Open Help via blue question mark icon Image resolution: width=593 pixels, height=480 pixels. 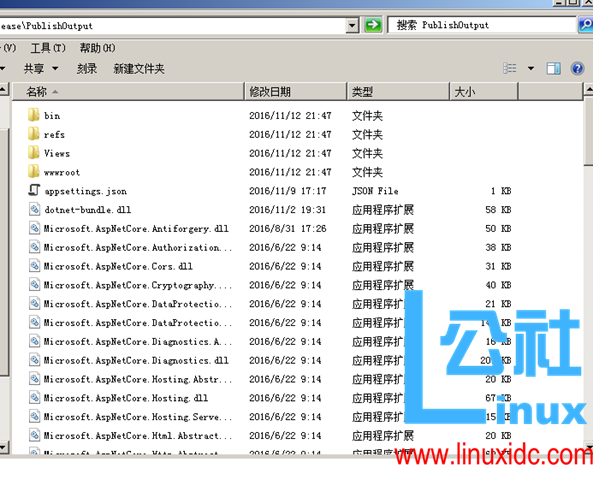[x=577, y=68]
